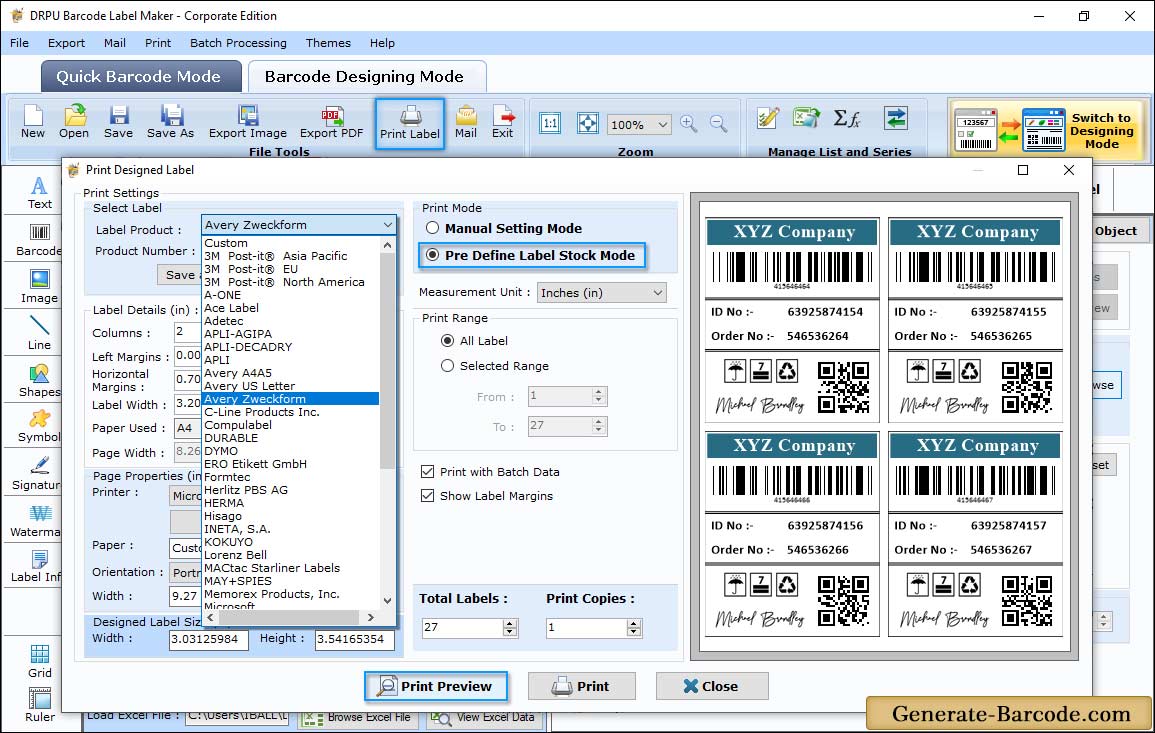Select the Line tool in sidebar
Image resolution: width=1155 pixels, height=733 pixels.
(x=39, y=333)
